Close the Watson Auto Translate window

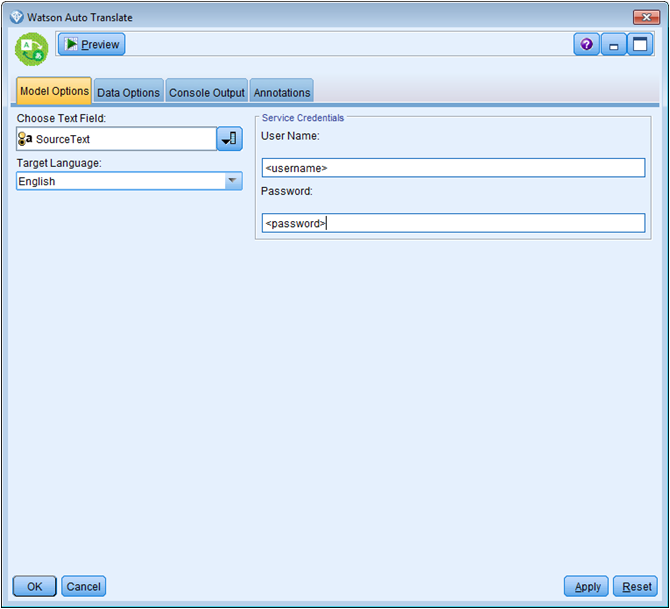pyautogui.click(x=646, y=17)
